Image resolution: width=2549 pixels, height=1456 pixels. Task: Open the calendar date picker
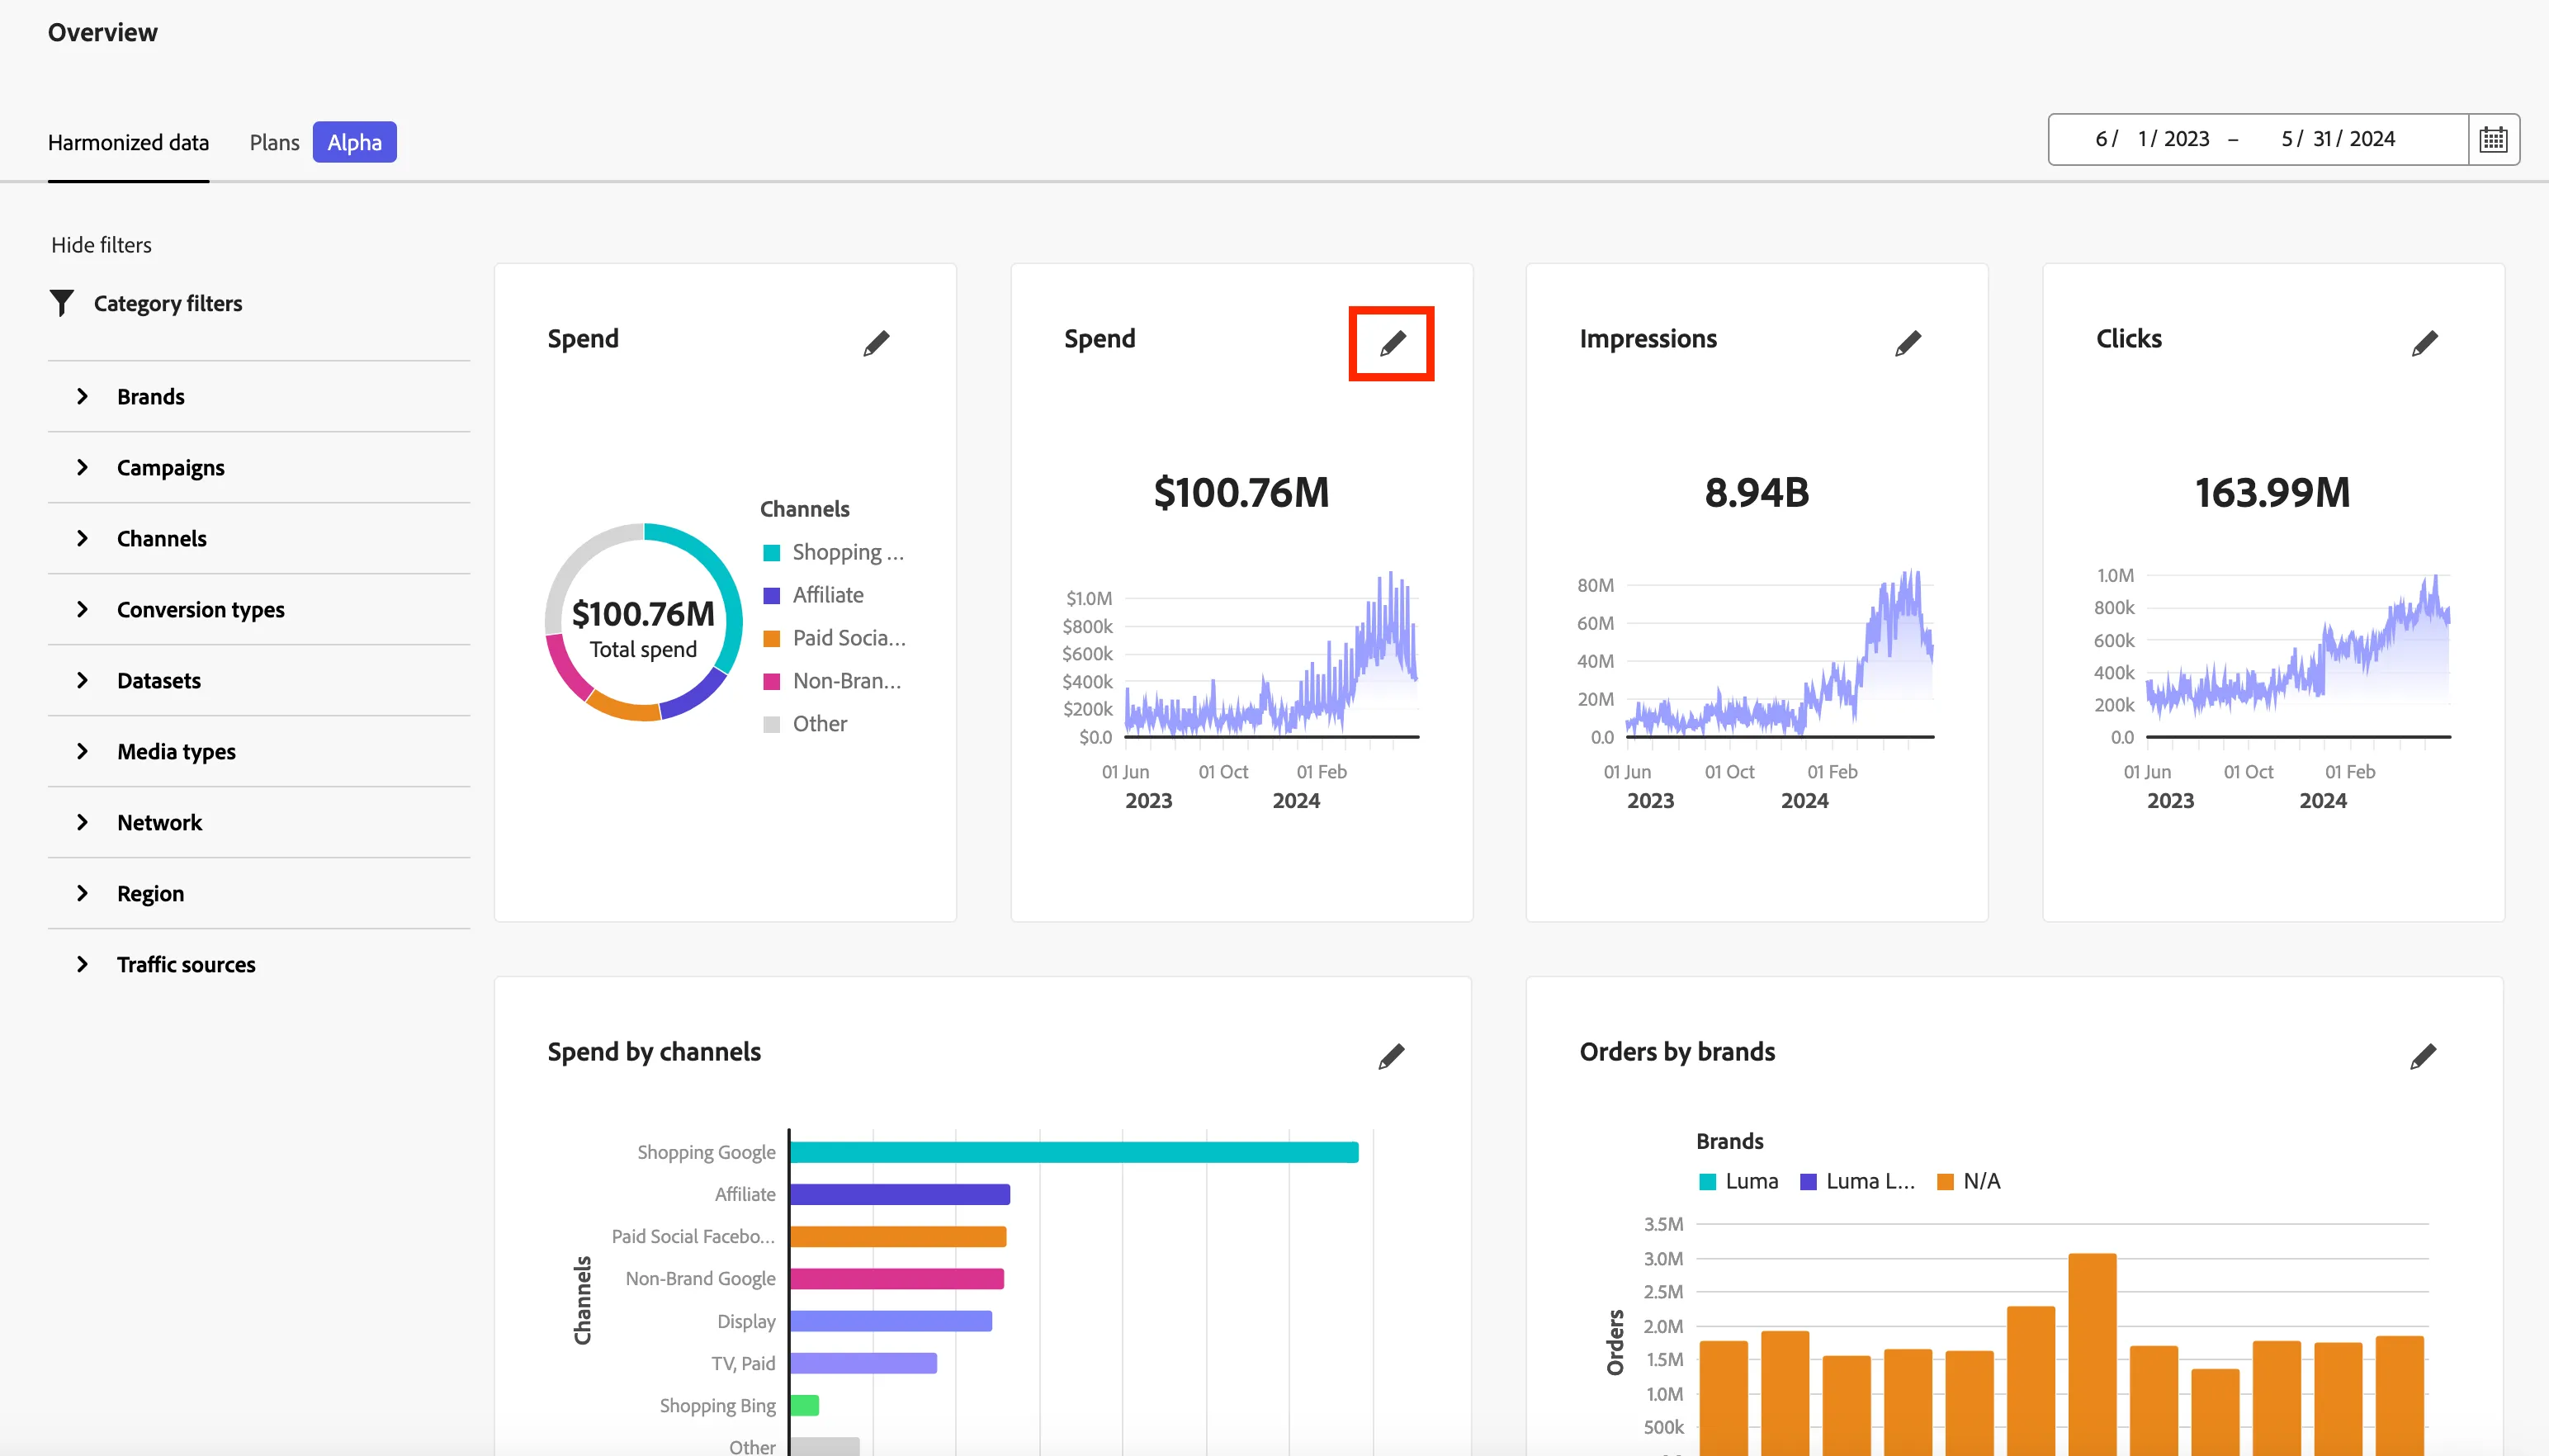coord(2493,139)
